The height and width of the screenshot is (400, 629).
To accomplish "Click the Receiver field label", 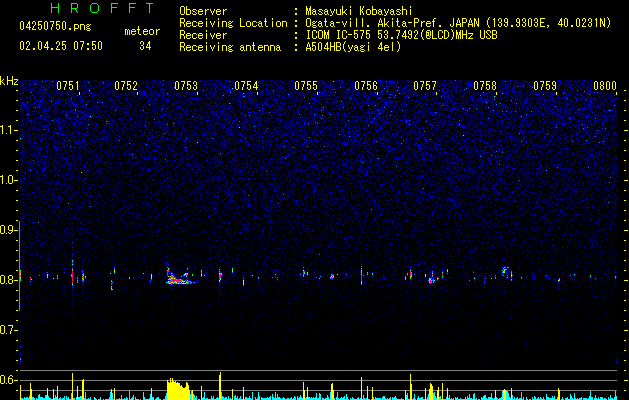I will [203, 35].
